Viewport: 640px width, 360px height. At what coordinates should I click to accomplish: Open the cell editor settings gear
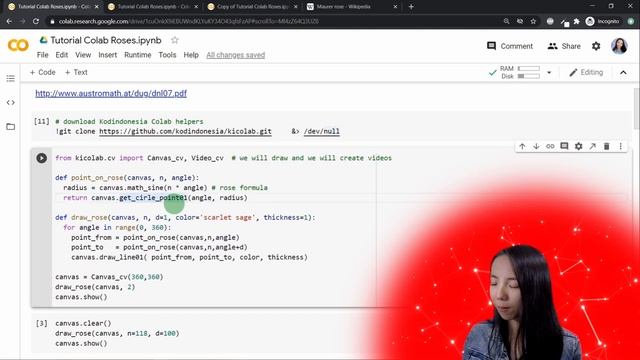point(578,146)
